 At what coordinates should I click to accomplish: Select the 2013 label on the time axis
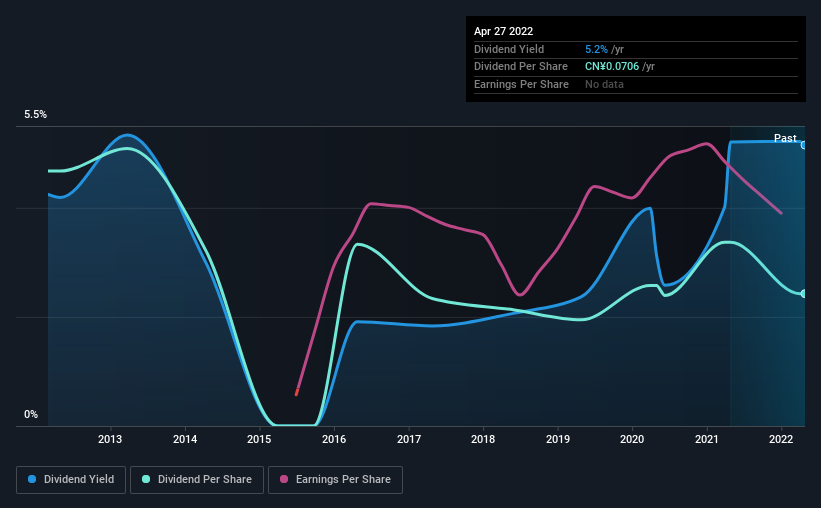110,439
